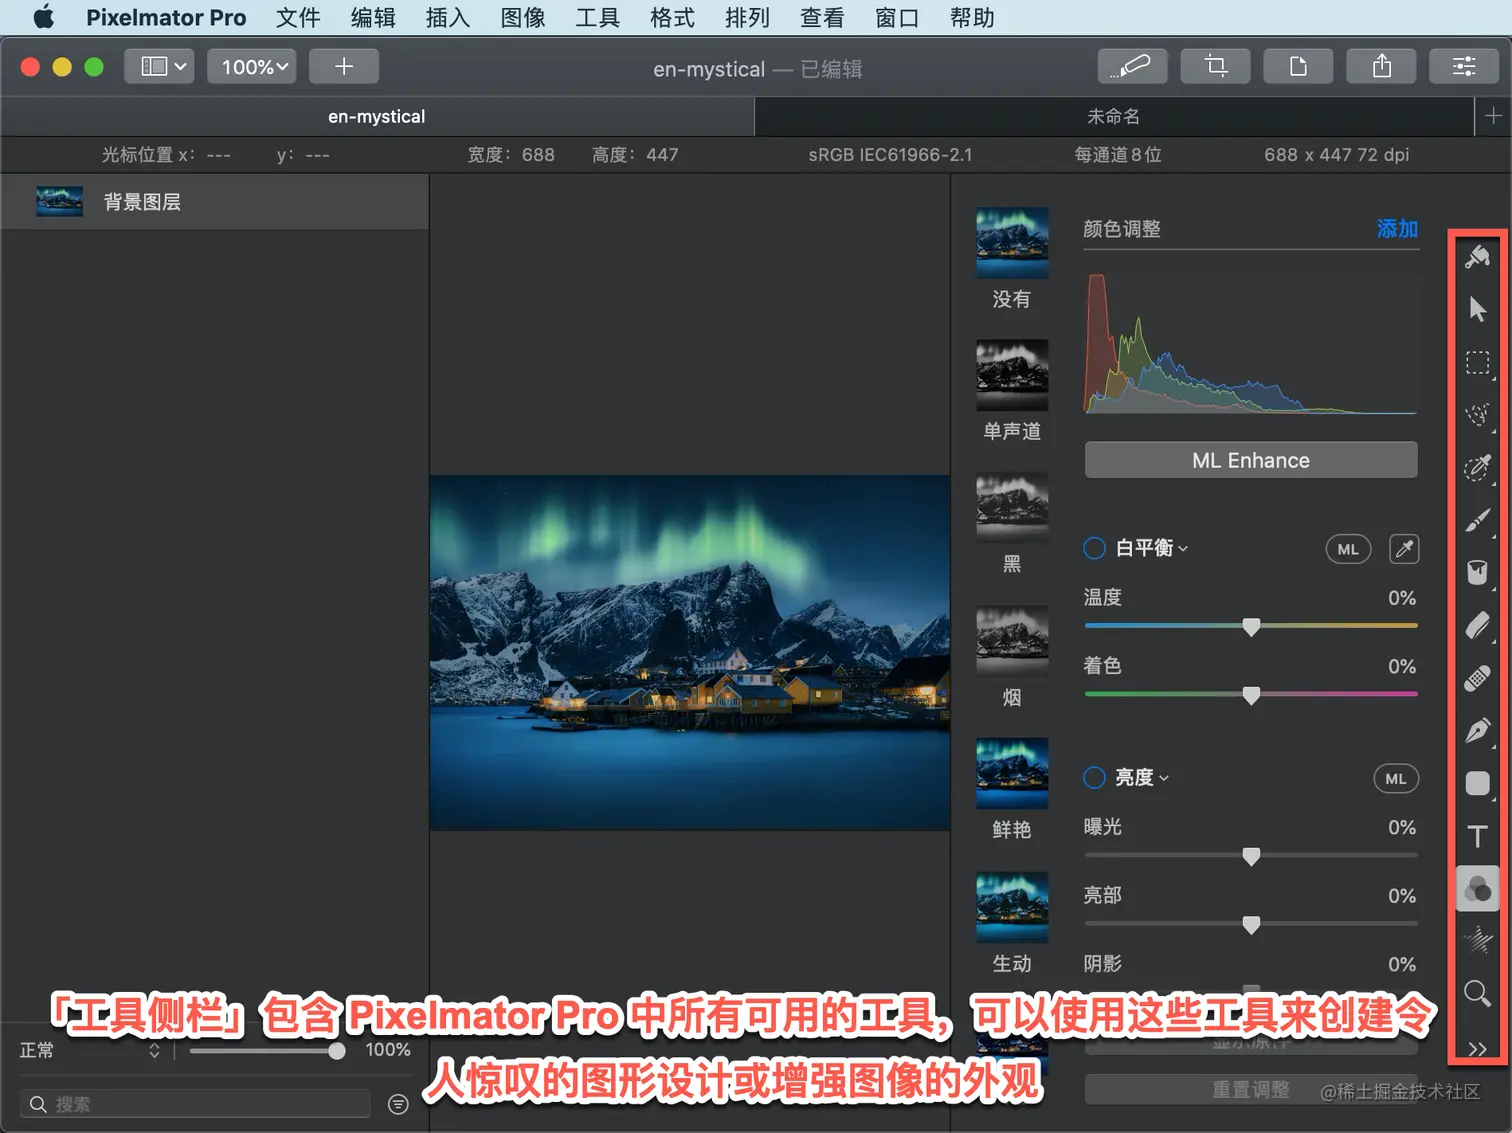Click ML button for 白平衡
The width and height of the screenshot is (1512, 1133).
(x=1348, y=549)
